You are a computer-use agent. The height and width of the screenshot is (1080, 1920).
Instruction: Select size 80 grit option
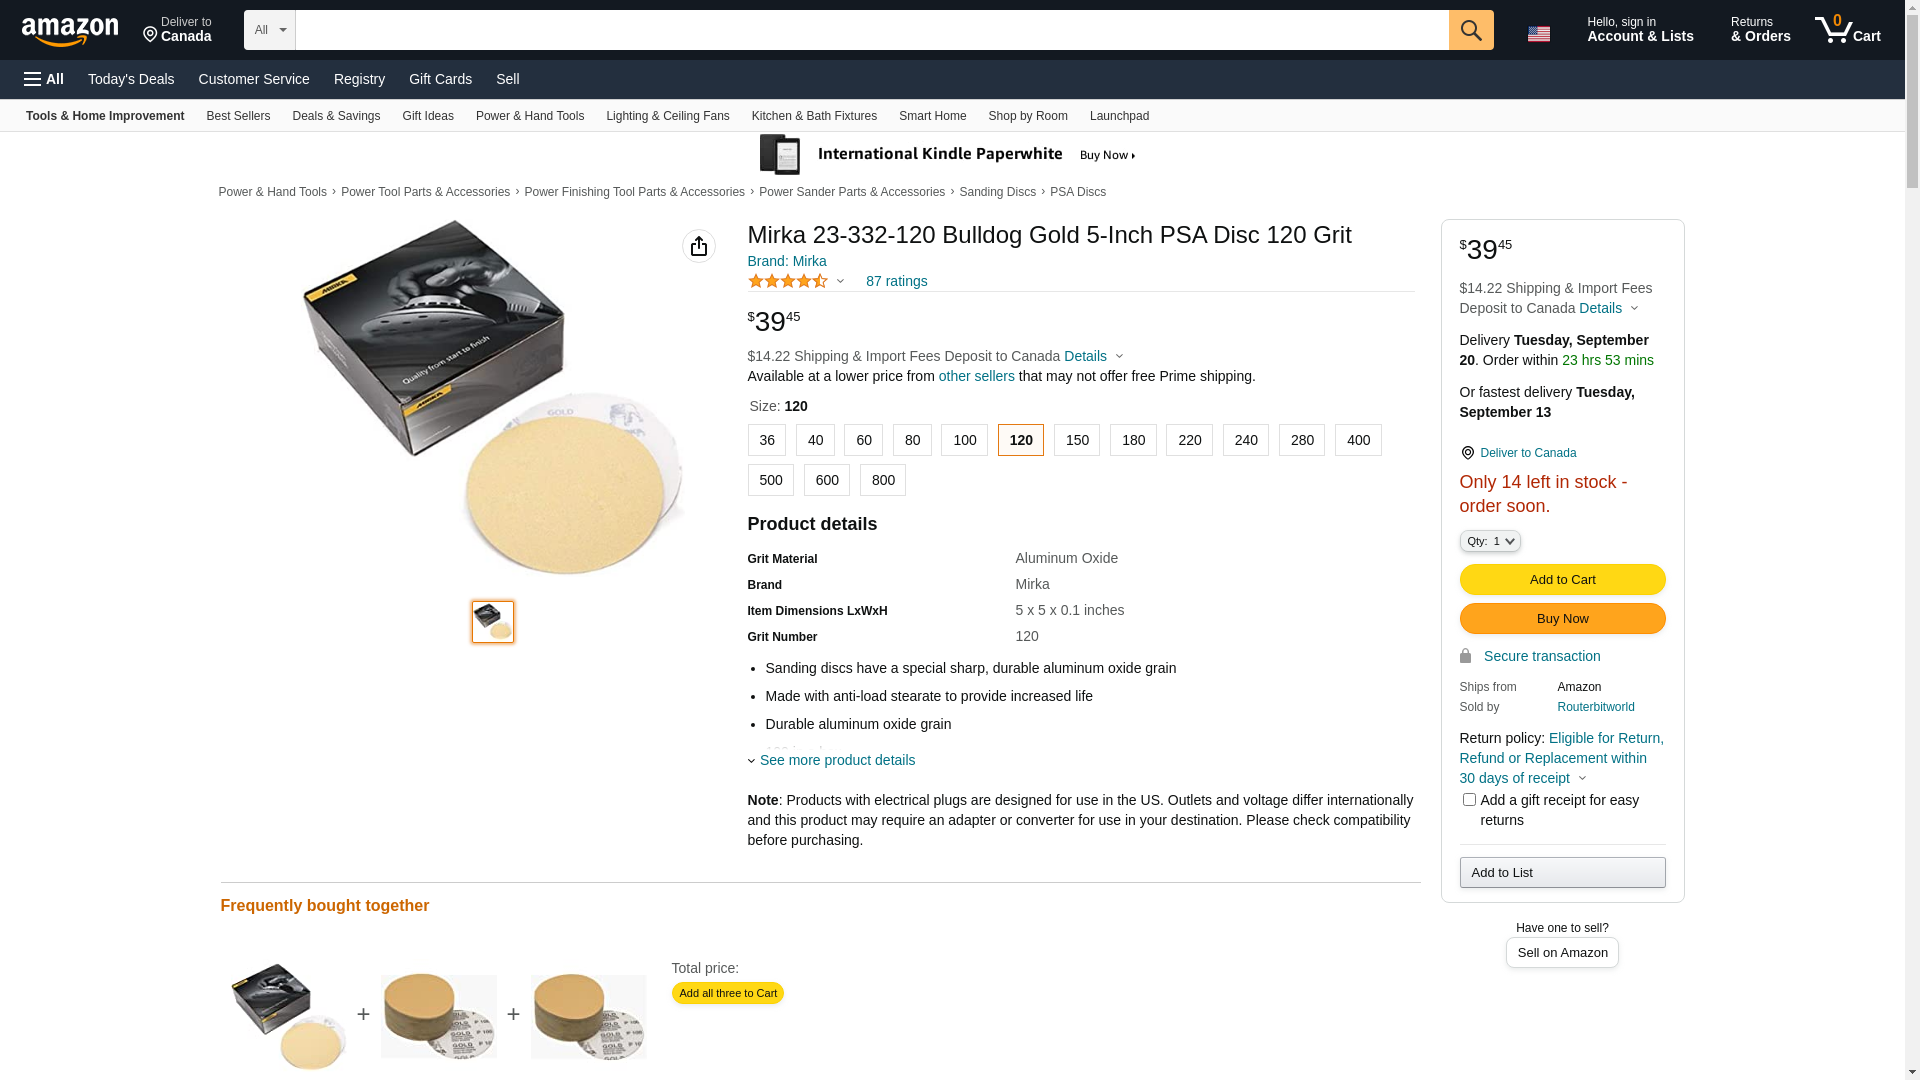(912, 440)
